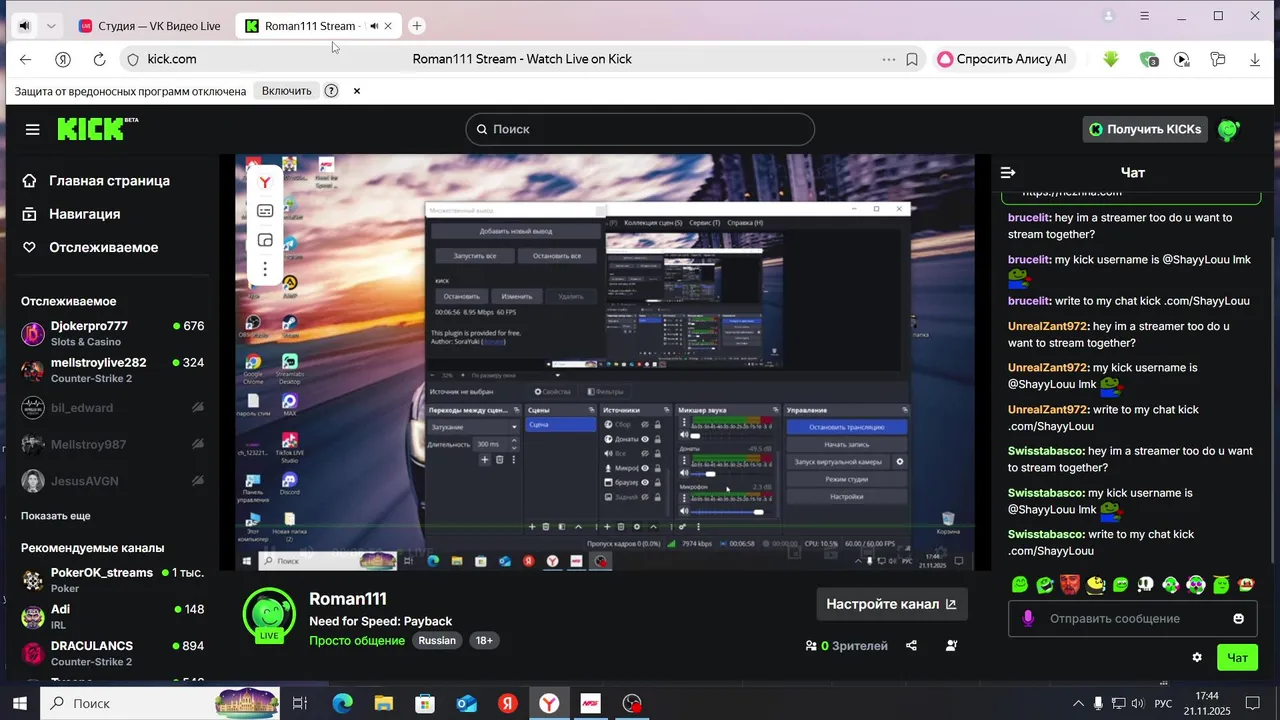Show hidden system tray icons
Screen dimensions: 1280x720
1078,704
